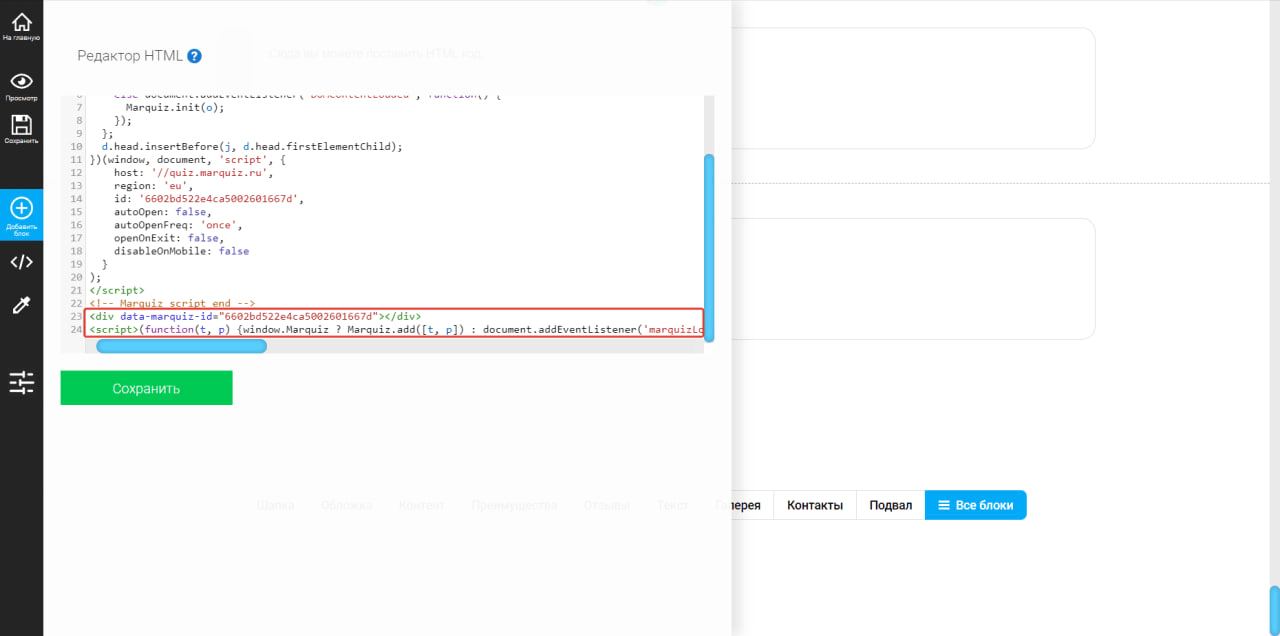Select the eyedropper color tool

point(21,306)
